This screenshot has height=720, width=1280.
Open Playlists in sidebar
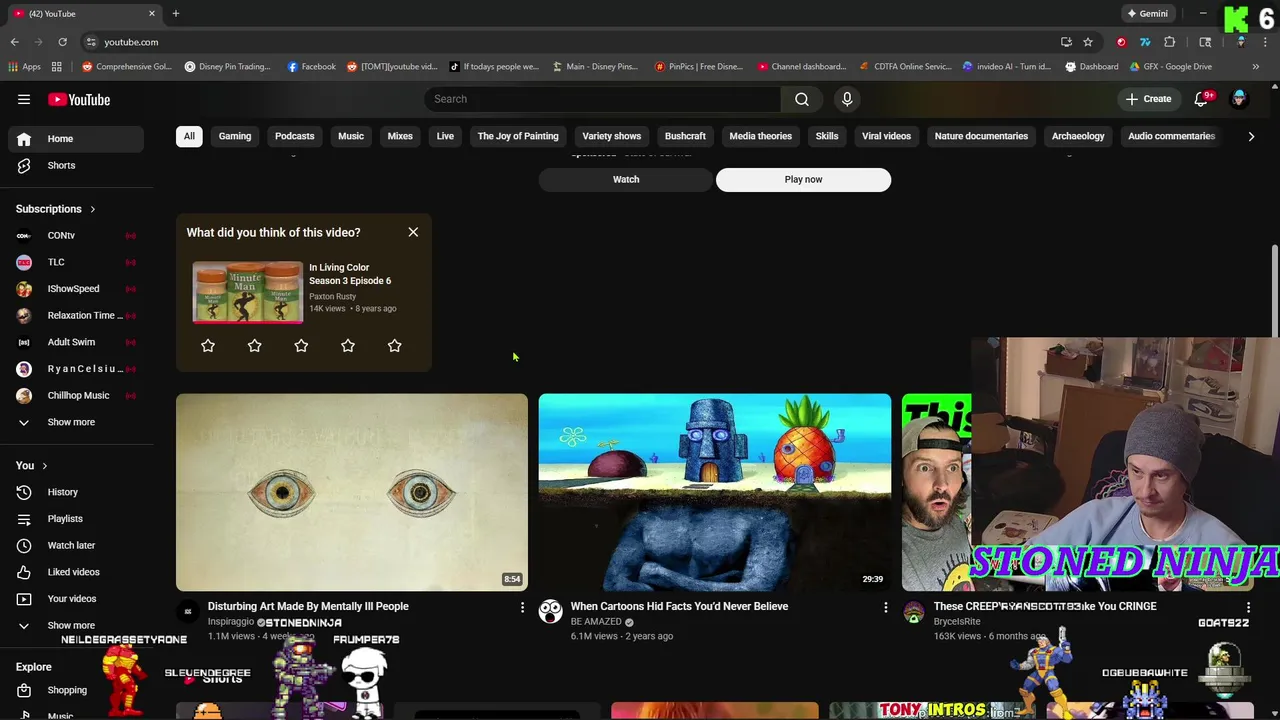coord(77,519)
